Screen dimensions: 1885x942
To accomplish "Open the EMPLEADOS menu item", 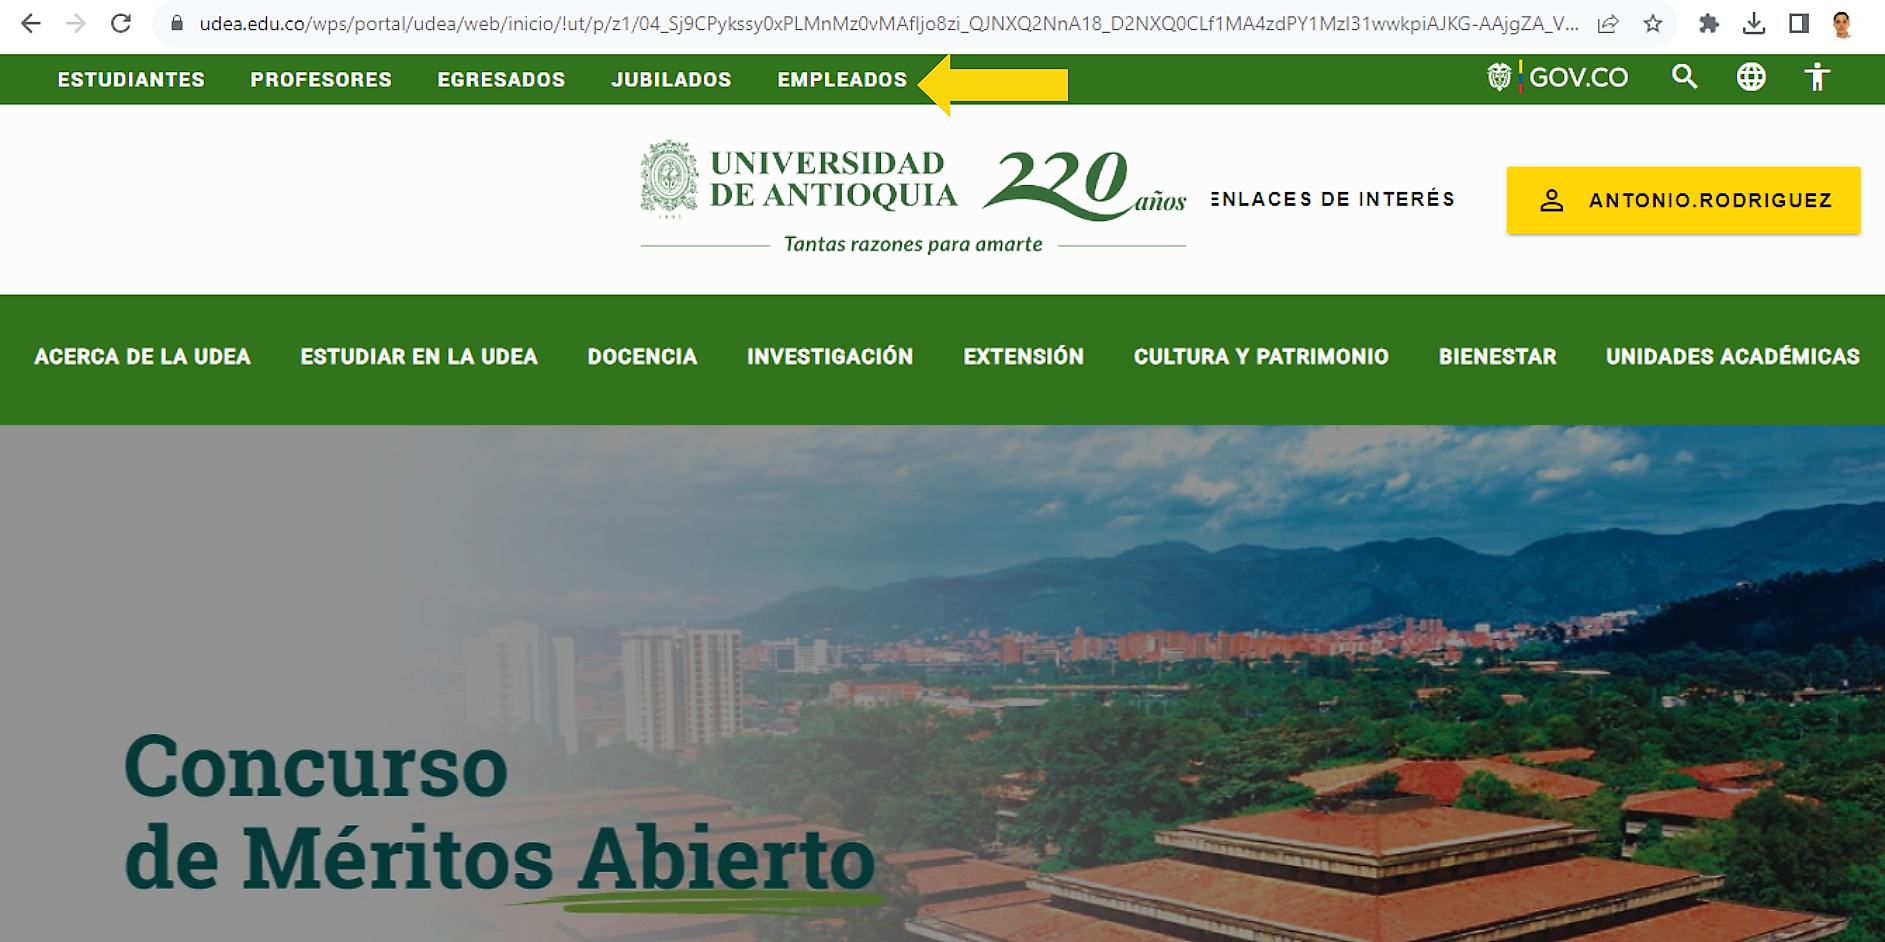I will click(842, 80).
